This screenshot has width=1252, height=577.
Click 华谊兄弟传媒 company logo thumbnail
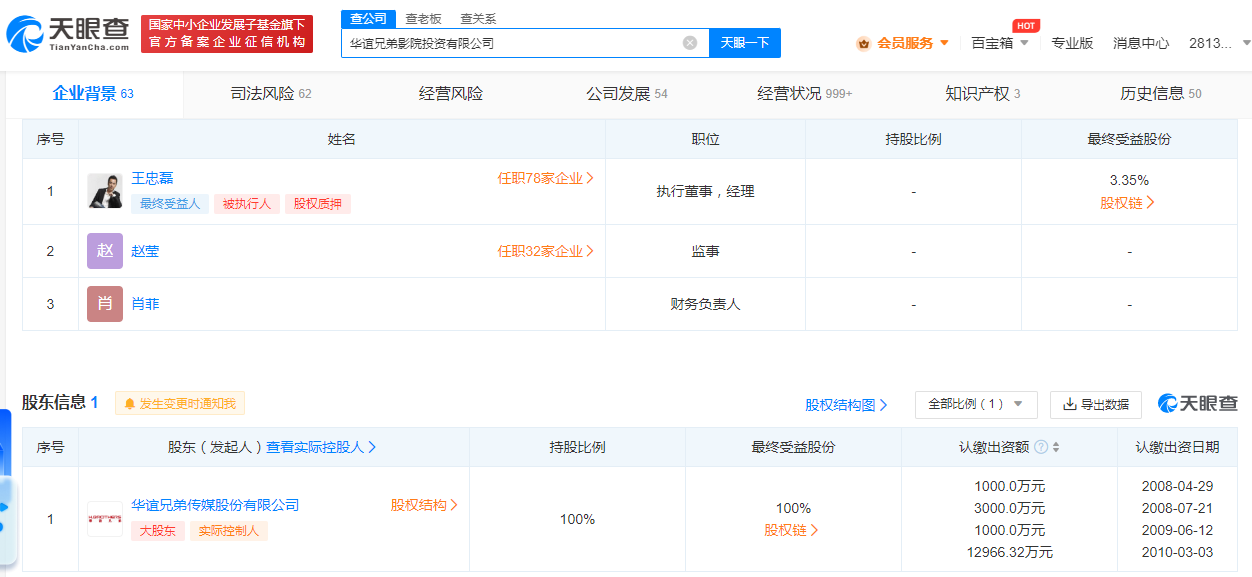(x=105, y=519)
